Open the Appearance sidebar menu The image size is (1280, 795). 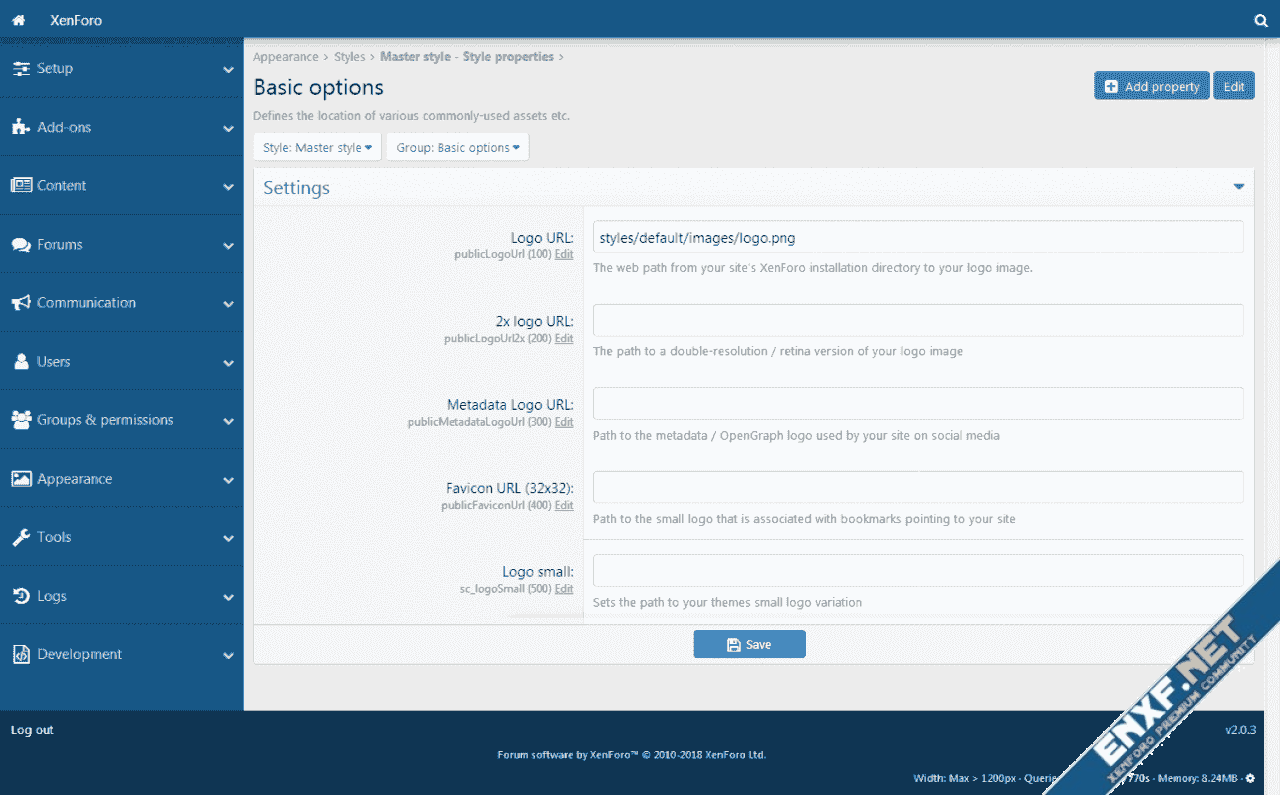tap(75, 479)
